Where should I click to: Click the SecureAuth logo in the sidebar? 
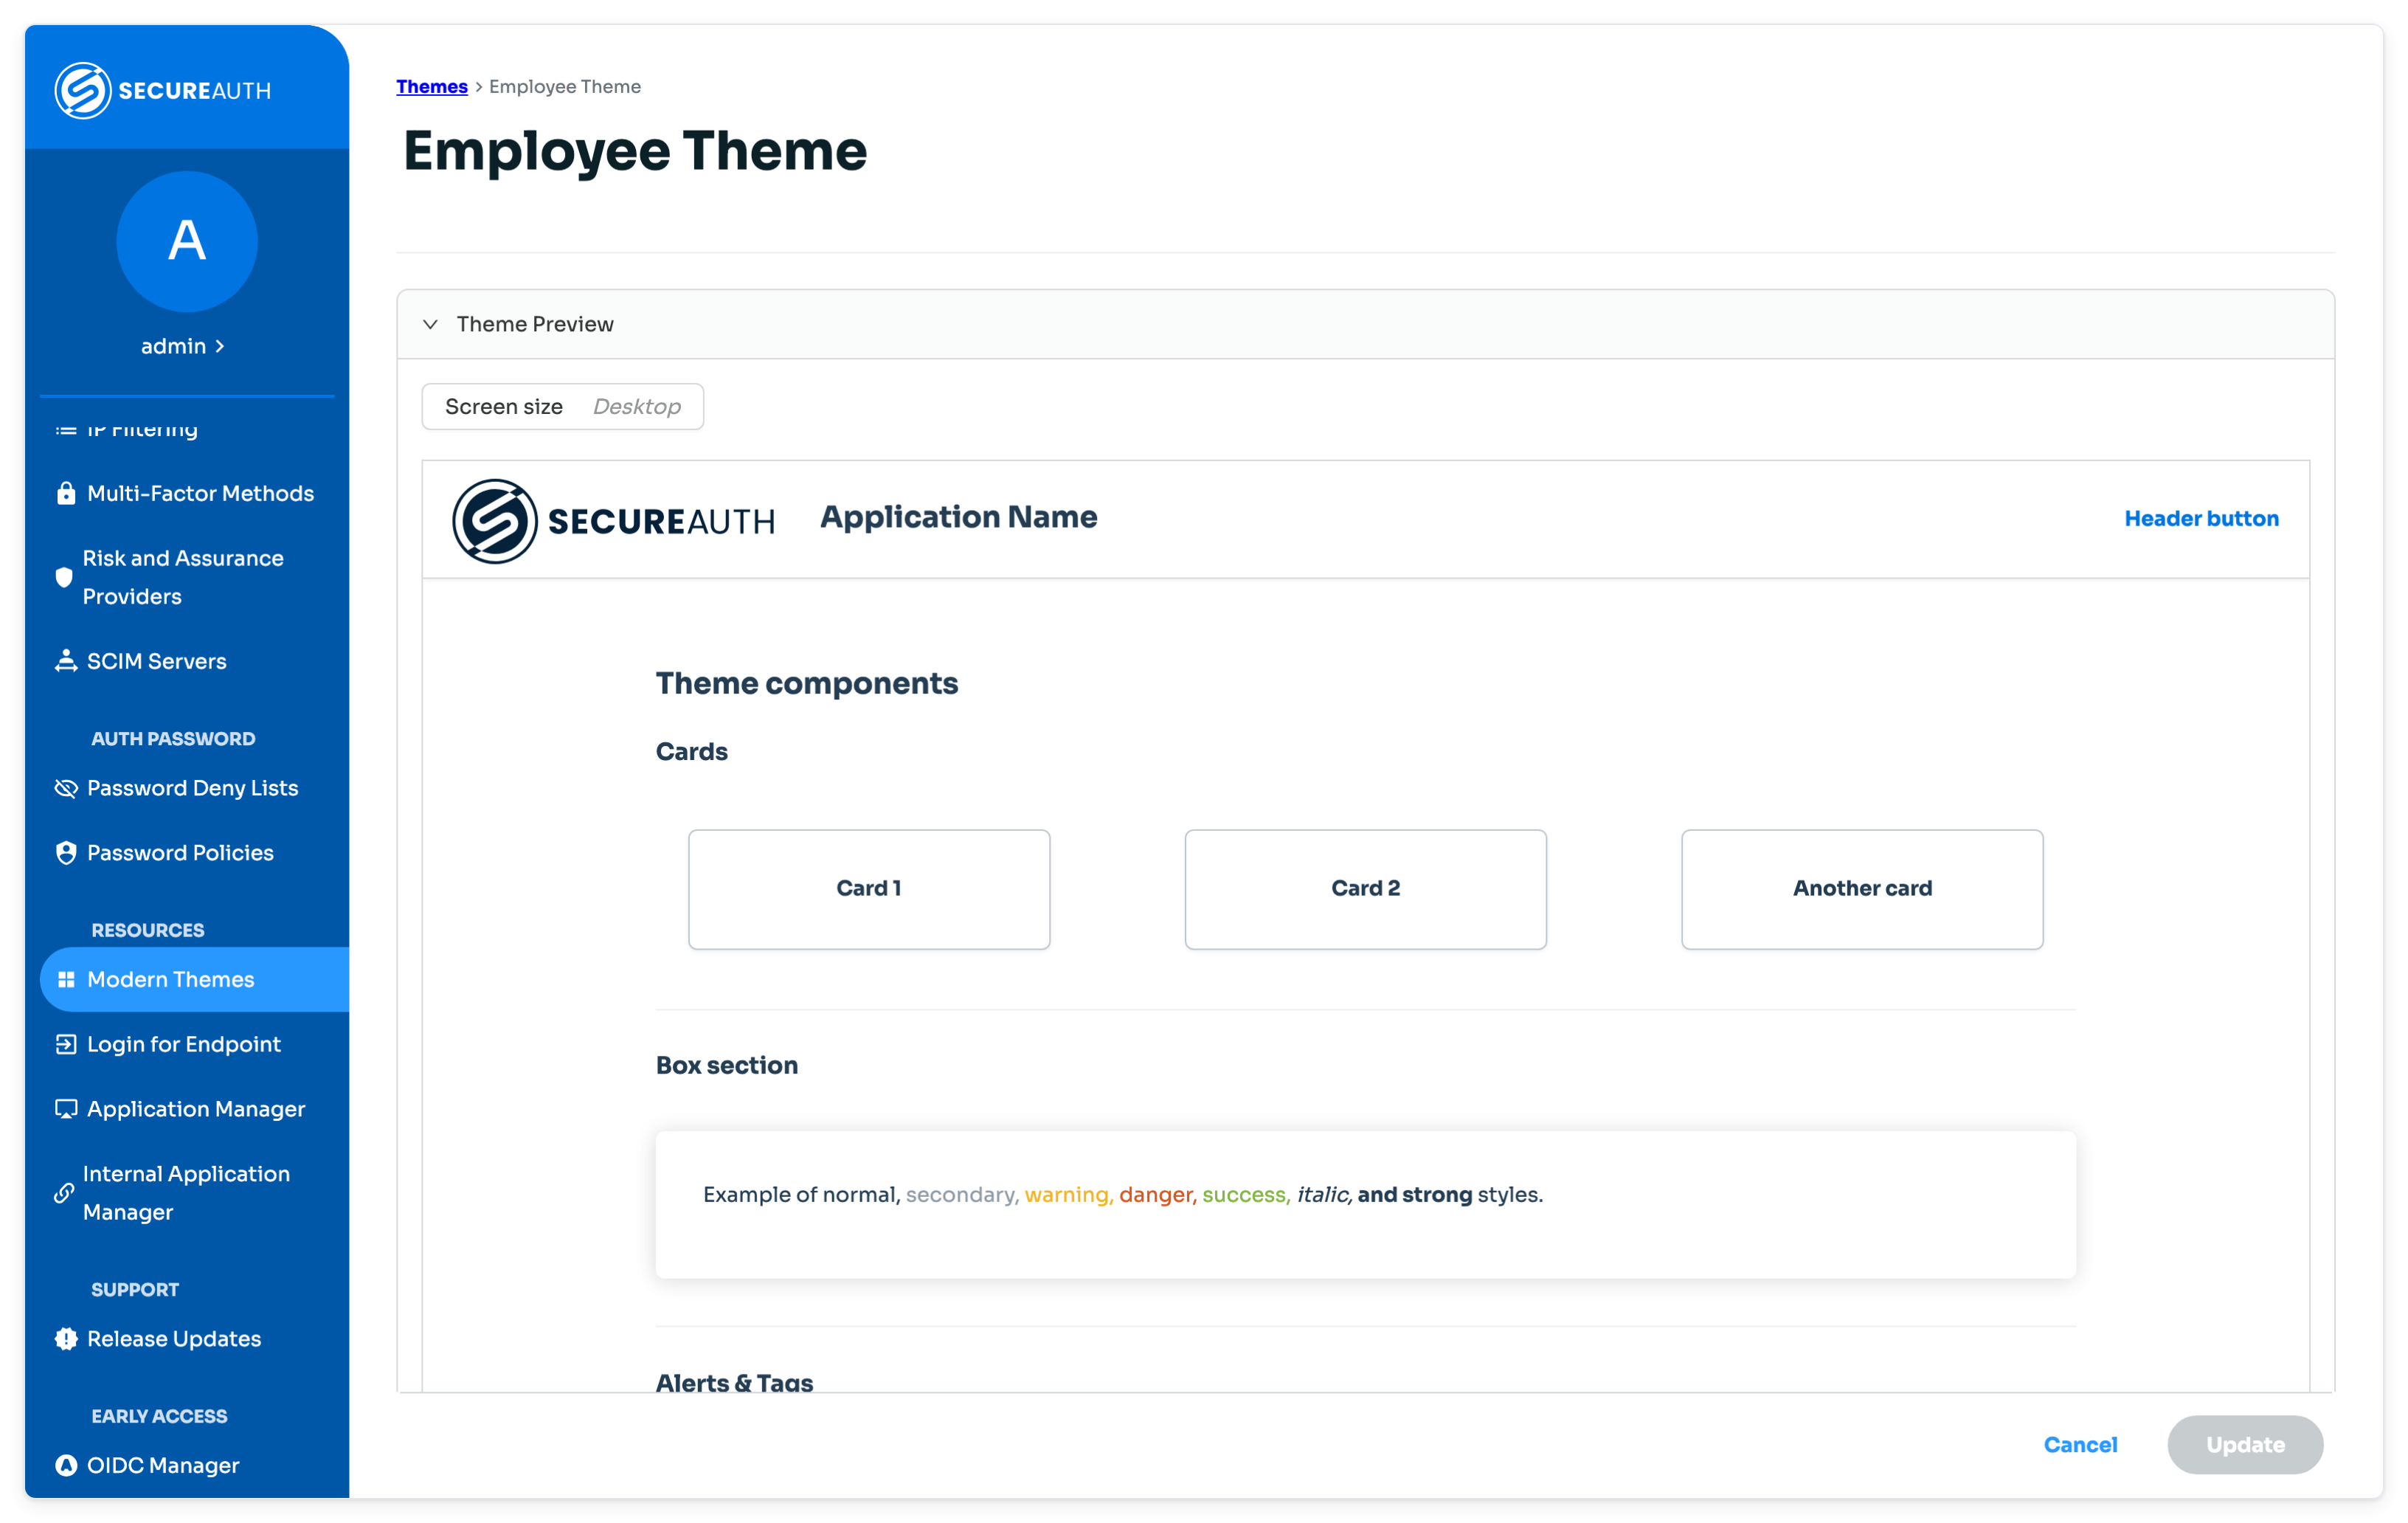163,91
